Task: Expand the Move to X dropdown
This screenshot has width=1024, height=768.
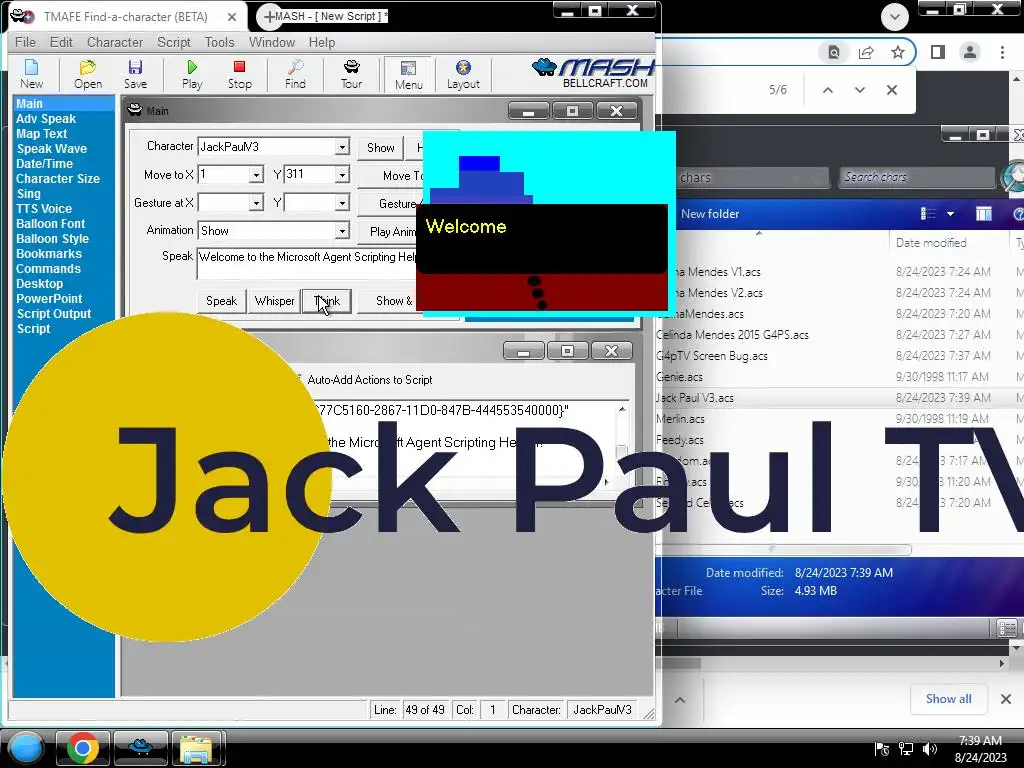Action: pyautogui.click(x=256, y=175)
